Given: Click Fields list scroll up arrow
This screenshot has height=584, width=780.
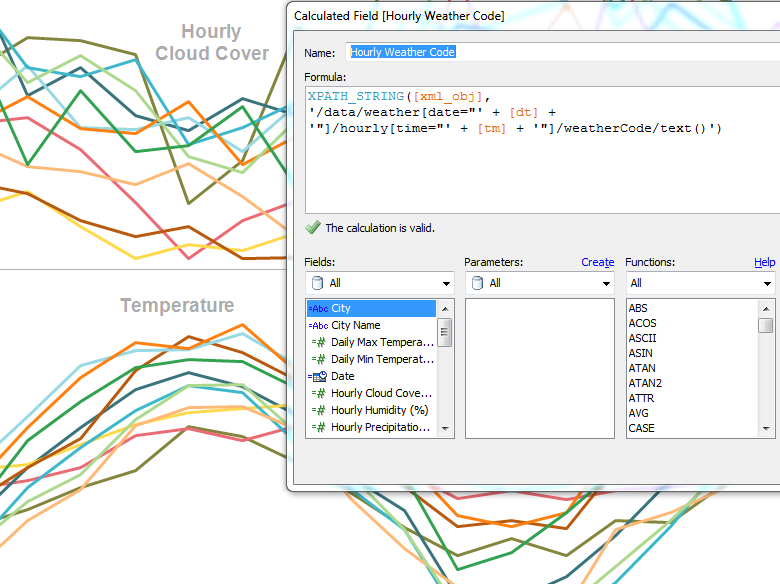Looking at the screenshot, I should pos(445,309).
